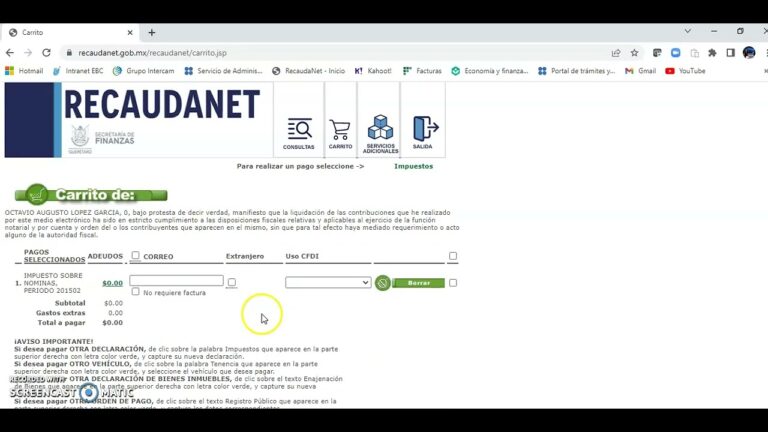Toggle the CORREO header checkbox
The width and height of the screenshot is (768, 432).
click(135, 255)
